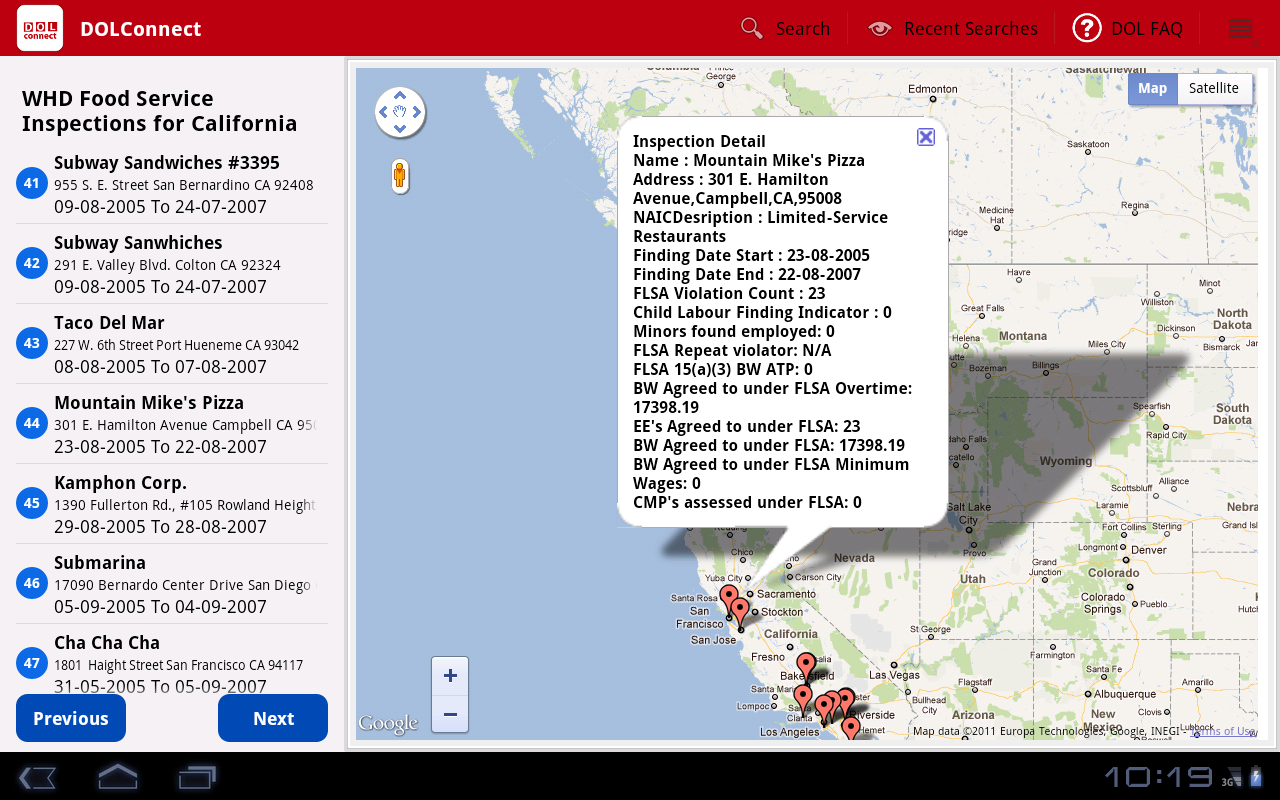
Task: Go to Next page of inspections
Action: pos(273,718)
